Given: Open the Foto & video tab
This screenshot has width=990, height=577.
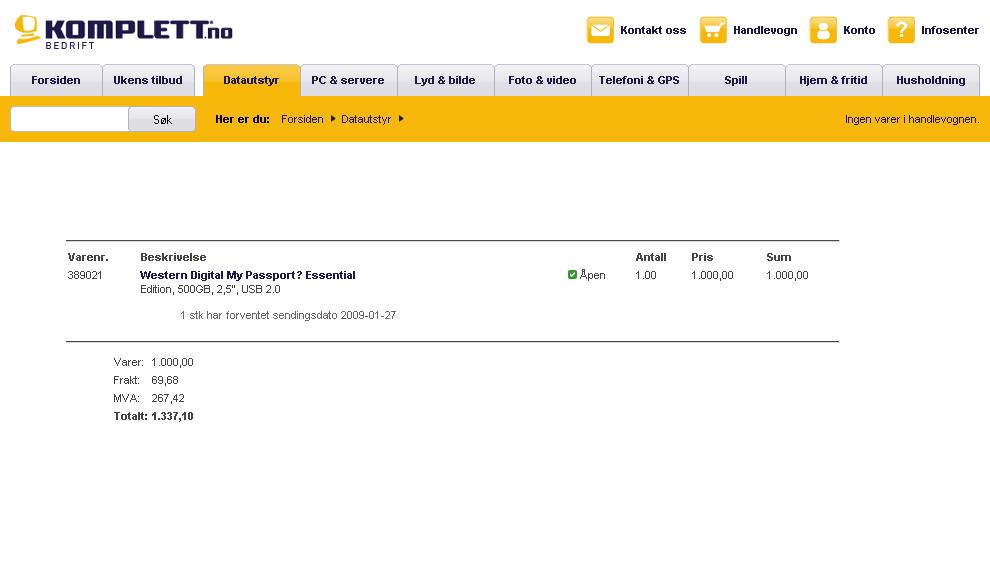Looking at the screenshot, I should pyautogui.click(x=542, y=80).
